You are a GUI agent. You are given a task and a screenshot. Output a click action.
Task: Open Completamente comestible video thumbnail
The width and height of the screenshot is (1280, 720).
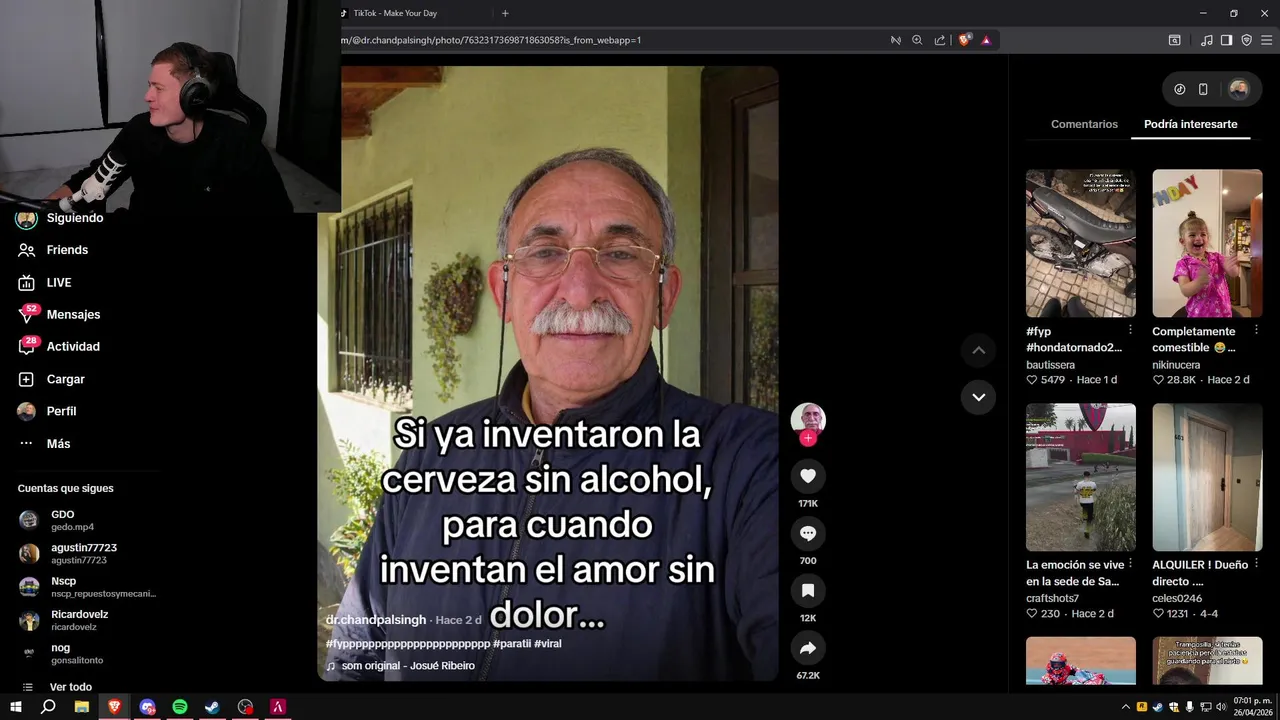[x=1207, y=243]
